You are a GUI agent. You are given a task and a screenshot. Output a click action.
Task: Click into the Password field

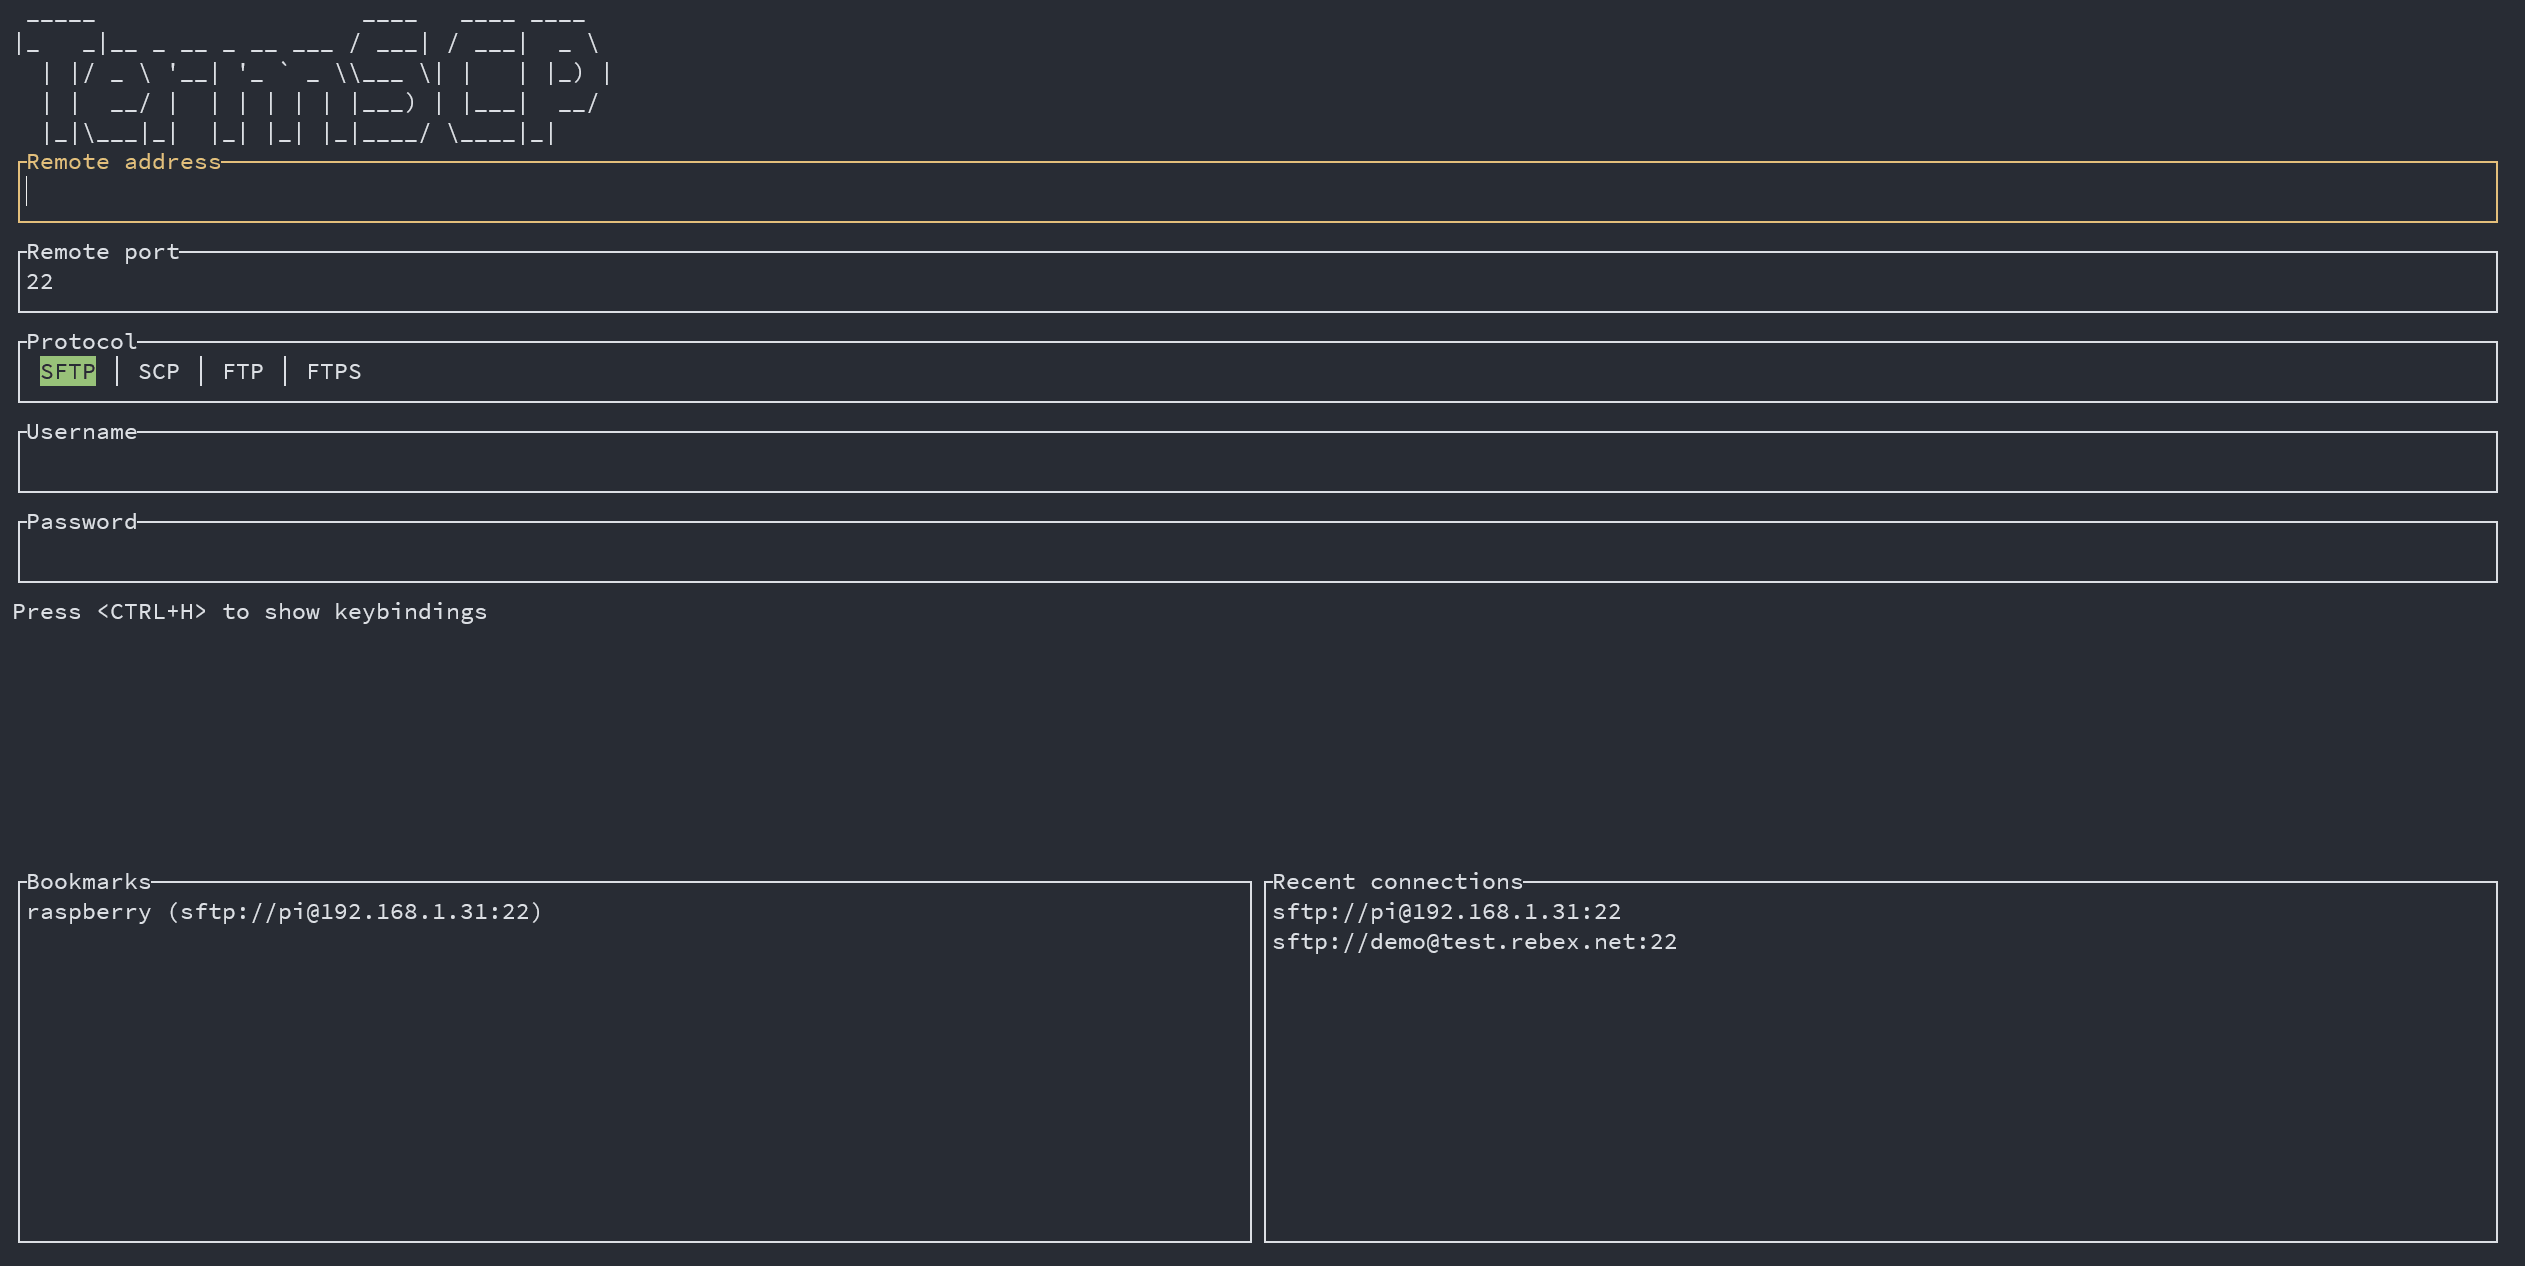pos(1256,553)
